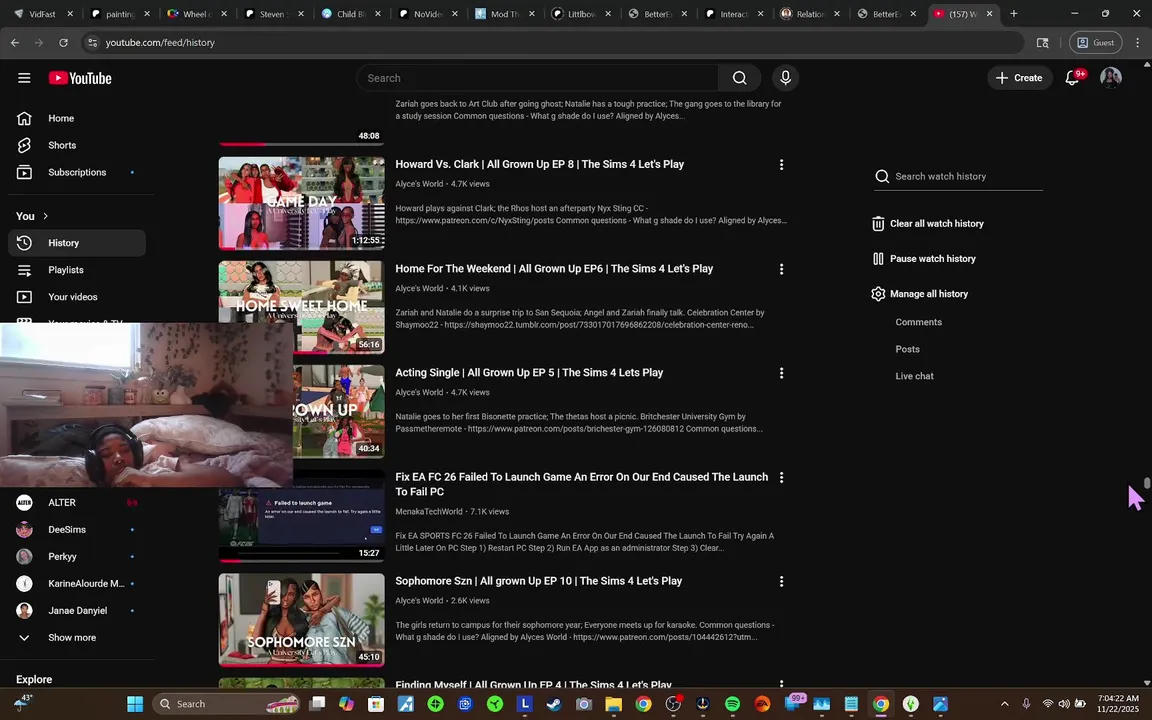This screenshot has width=1152, height=720.
Task: Open the notifications bell
Action: 1073,78
